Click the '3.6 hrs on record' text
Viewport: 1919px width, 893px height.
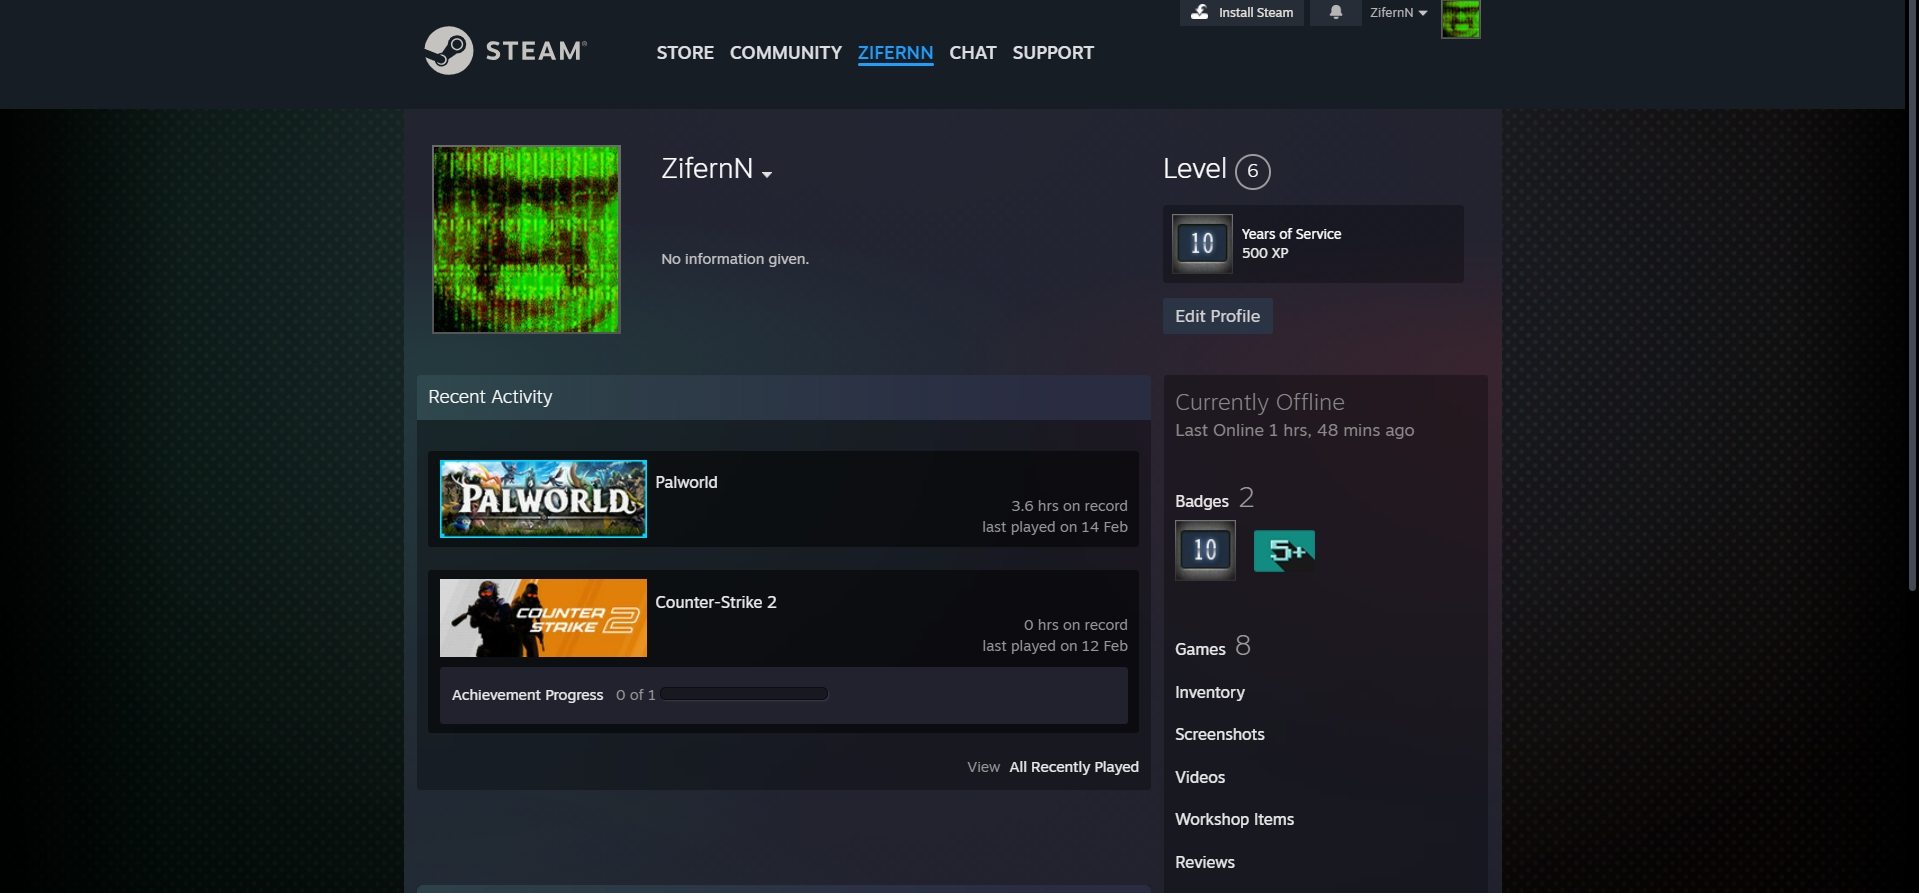coord(1069,506)
